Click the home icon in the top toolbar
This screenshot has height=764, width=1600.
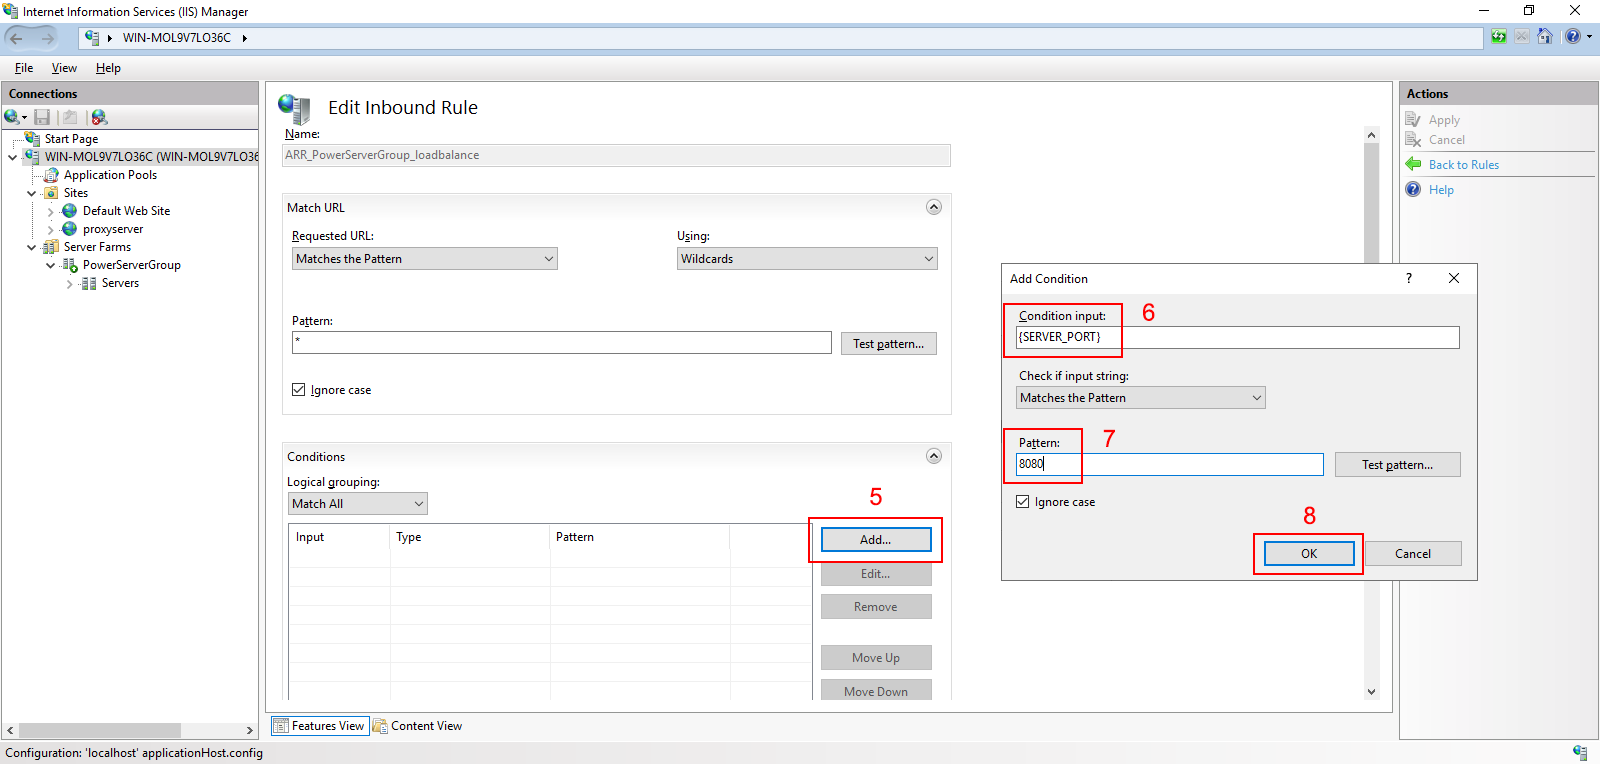pyautogui.click(x=1545, y=37)
